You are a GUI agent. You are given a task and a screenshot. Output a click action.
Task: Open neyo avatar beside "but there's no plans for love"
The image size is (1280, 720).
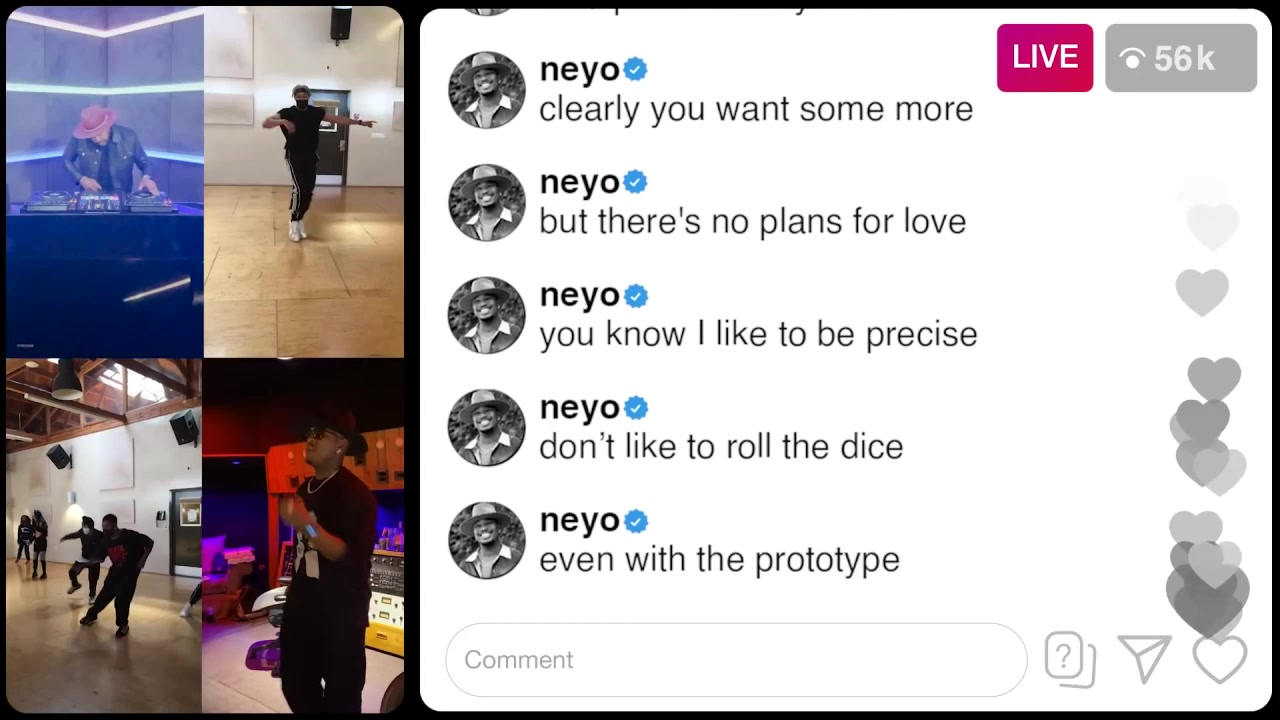pyautogui.click(x=487, y=203)
